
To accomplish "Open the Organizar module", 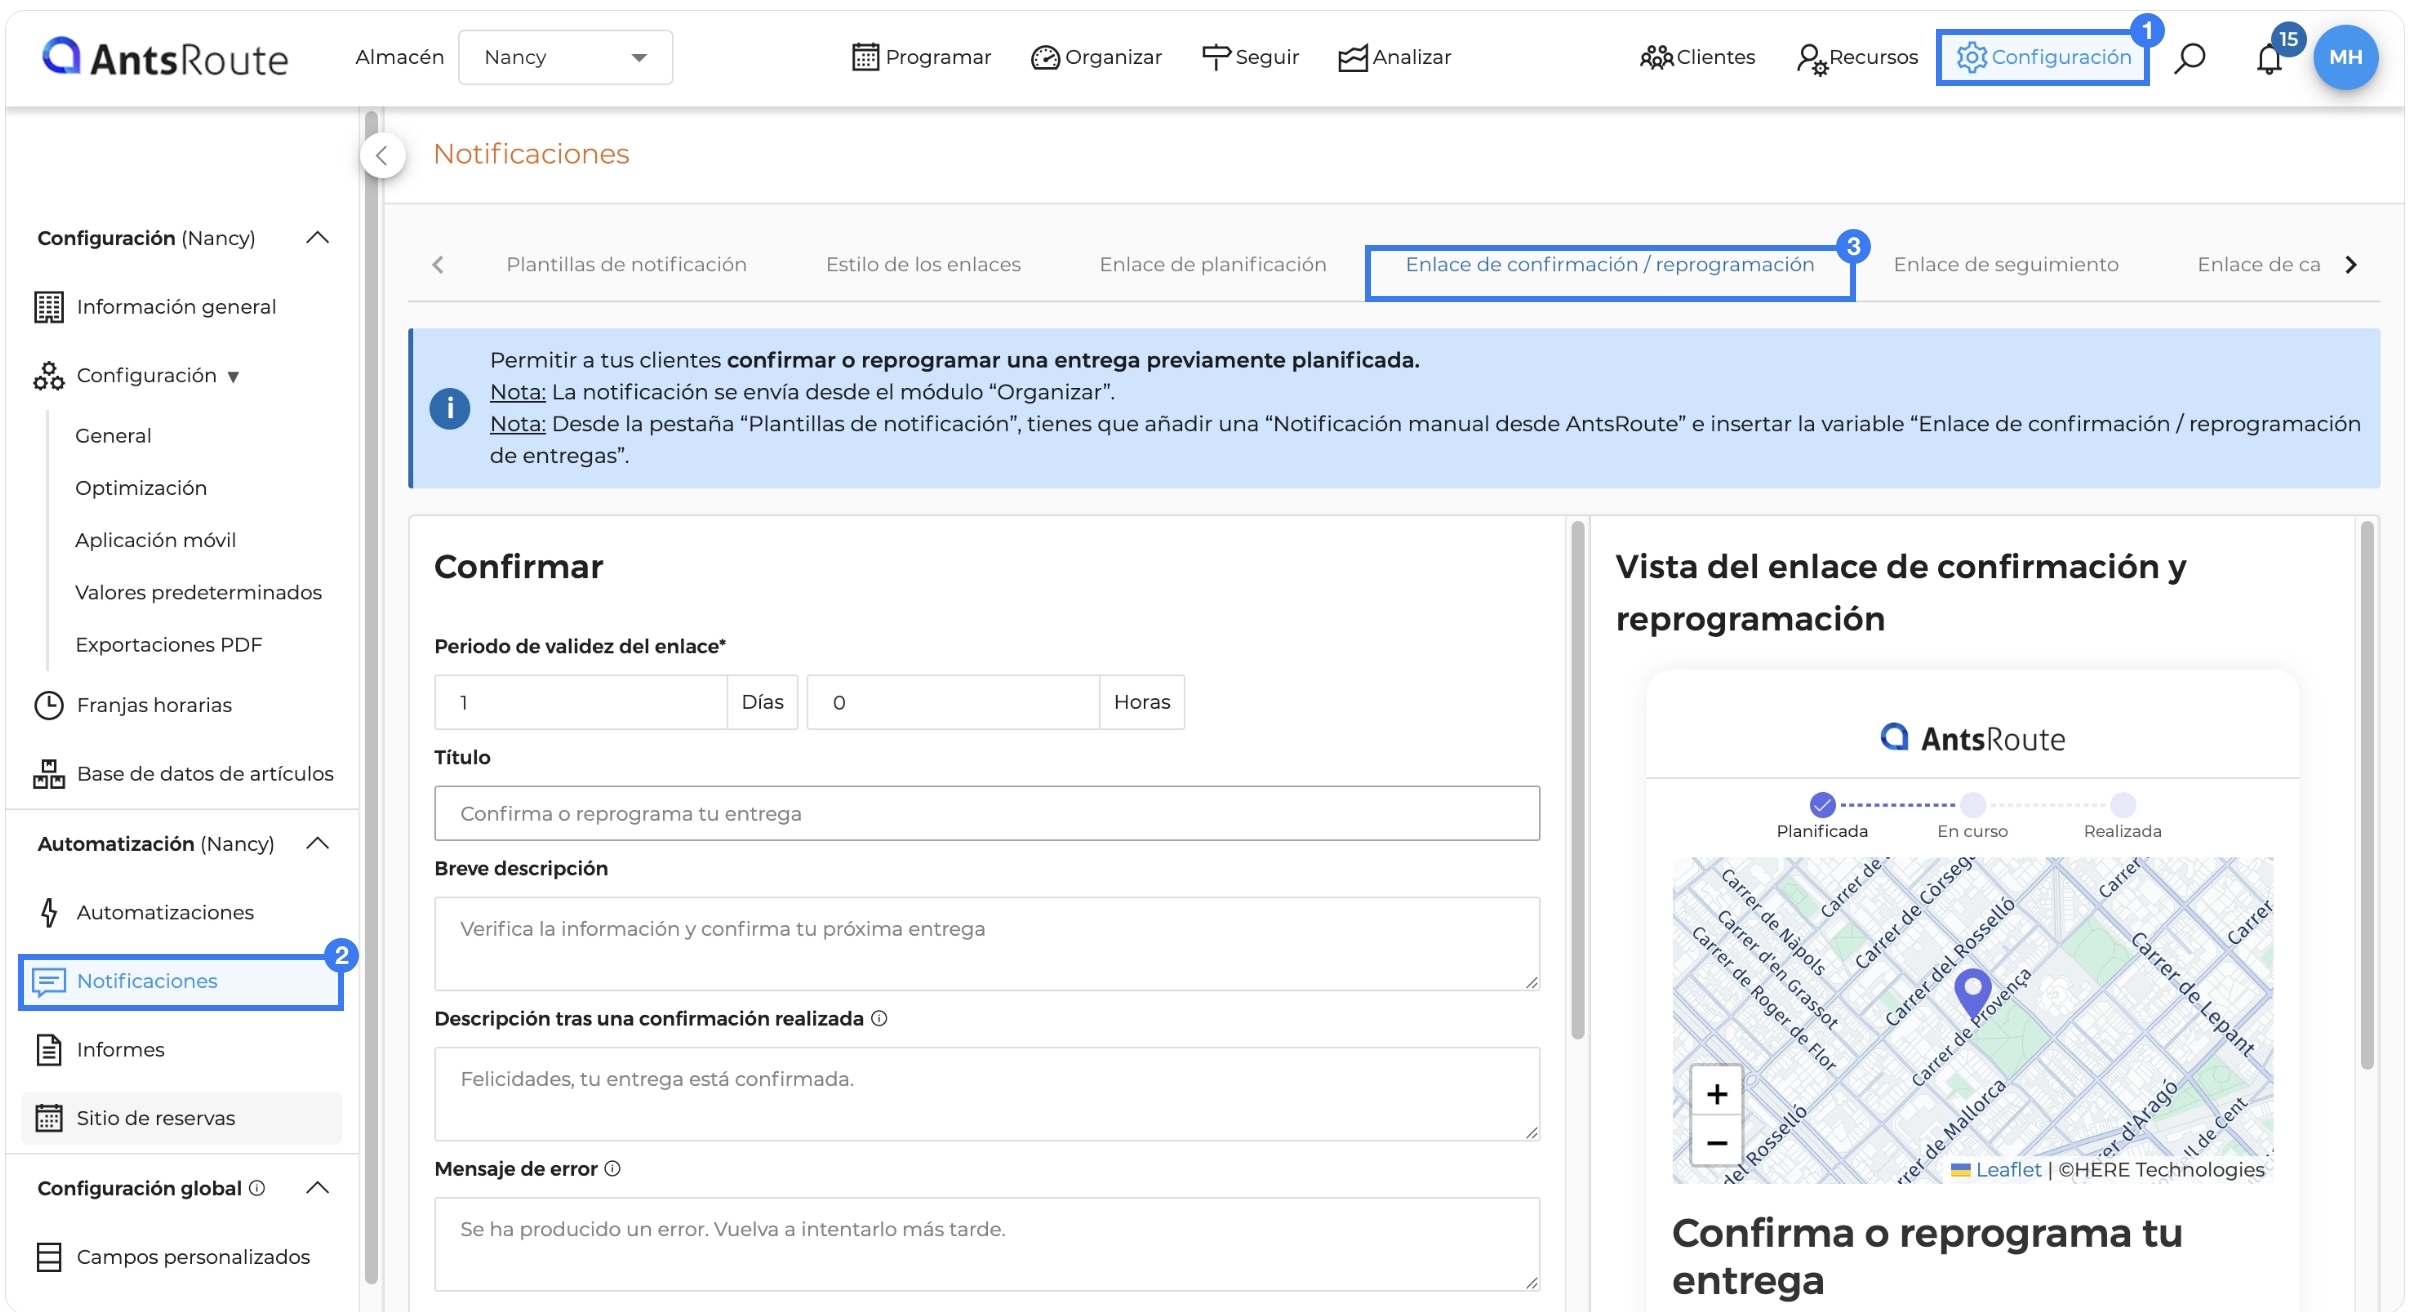I will click(x=1096, y=57).
